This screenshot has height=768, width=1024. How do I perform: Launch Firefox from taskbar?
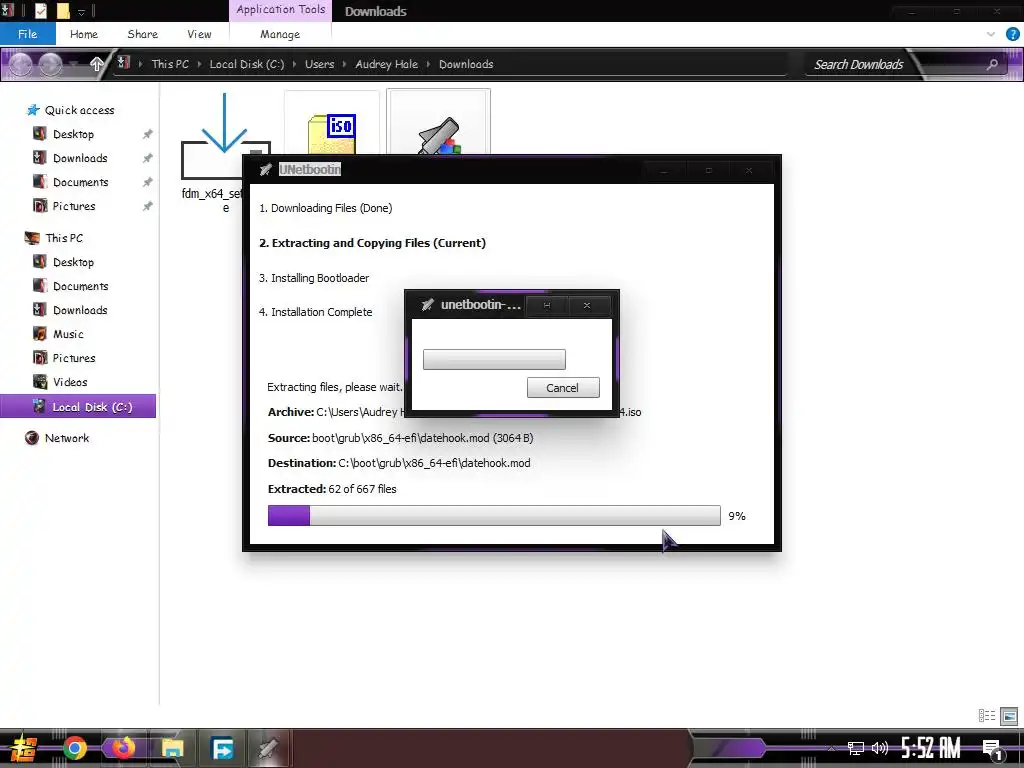tap(123, 748)
